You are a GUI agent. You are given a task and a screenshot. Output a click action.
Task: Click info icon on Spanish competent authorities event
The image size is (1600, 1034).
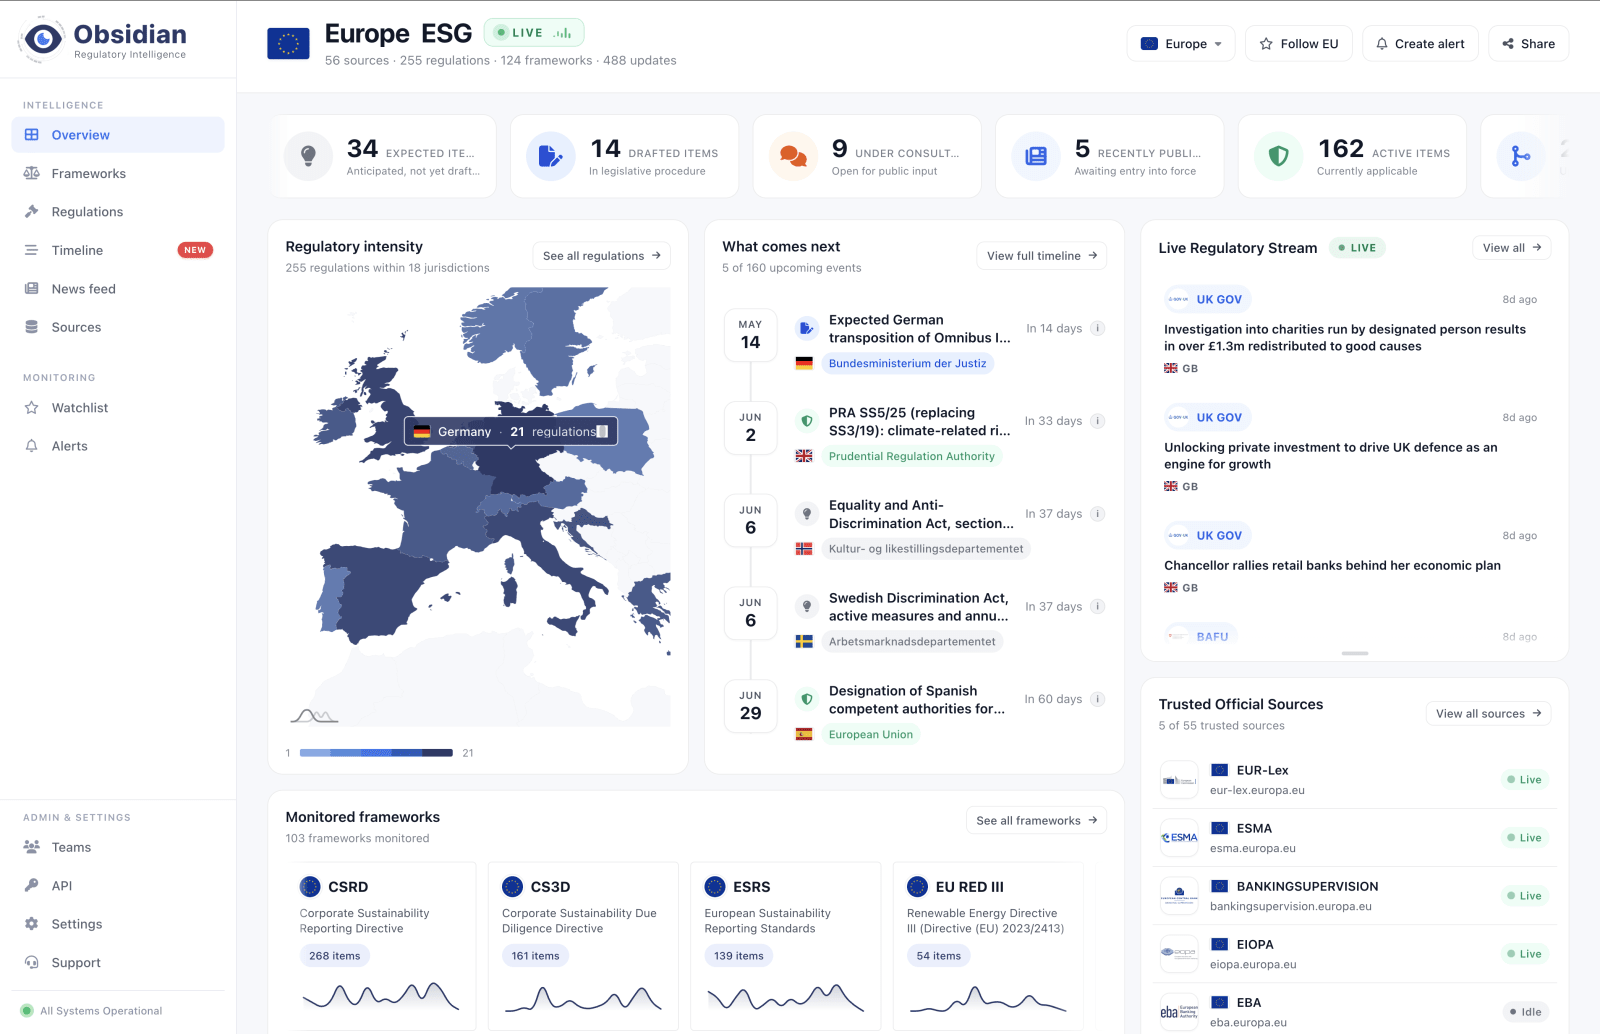pos(1097,699)
